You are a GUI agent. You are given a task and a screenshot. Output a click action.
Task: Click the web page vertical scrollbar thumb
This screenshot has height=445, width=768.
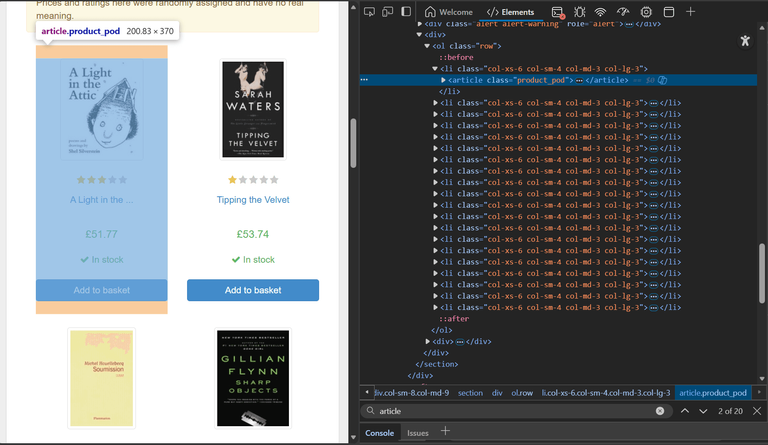353,143
